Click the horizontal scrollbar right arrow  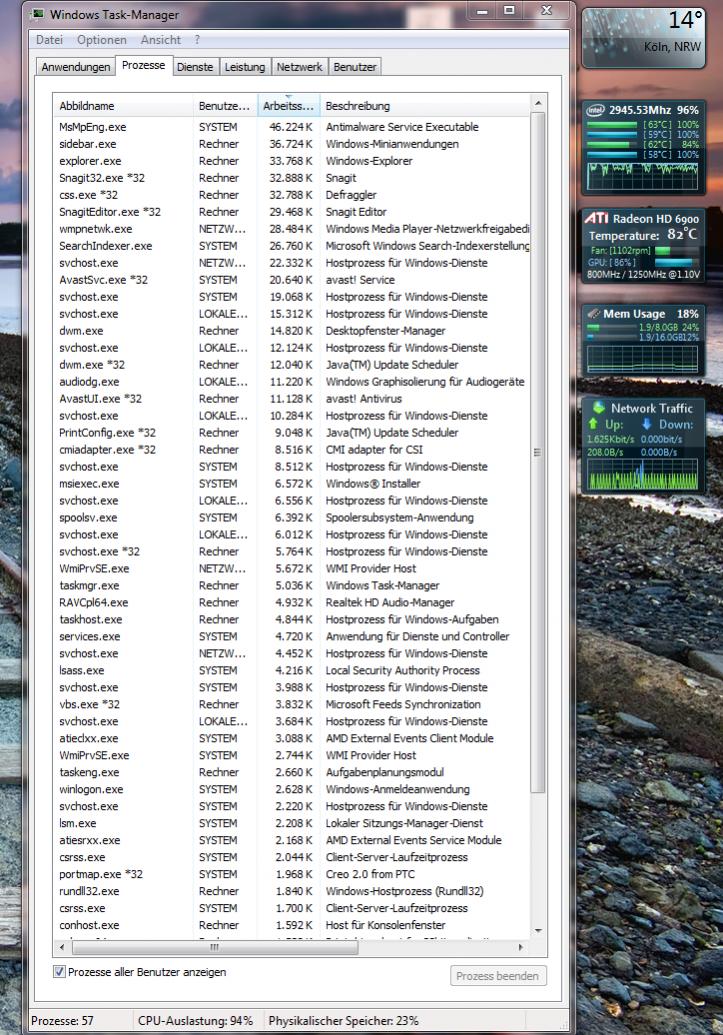pos(521,947)
